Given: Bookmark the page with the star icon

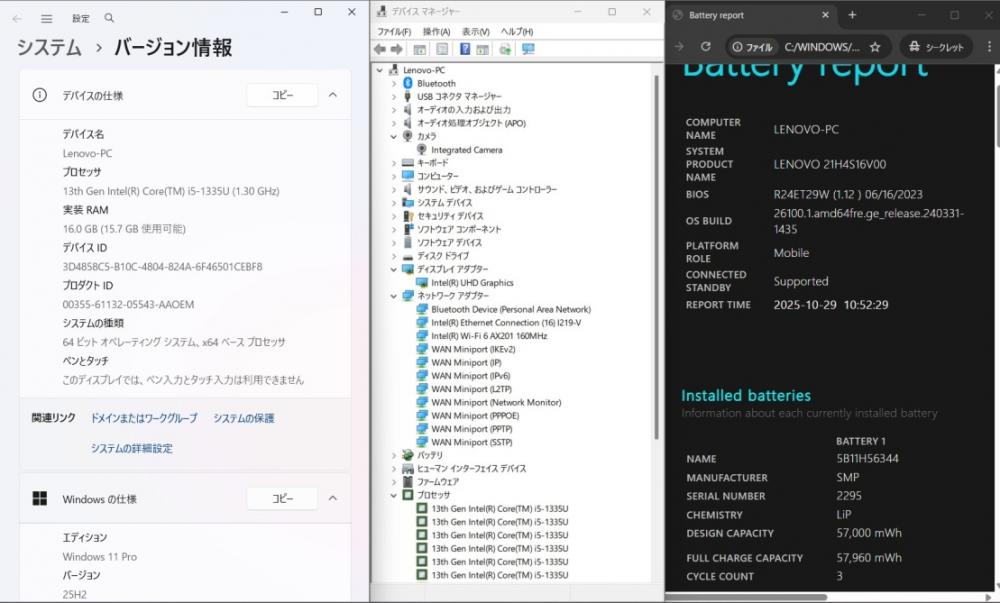Looking at the screenshot, I should pos(875,47).
